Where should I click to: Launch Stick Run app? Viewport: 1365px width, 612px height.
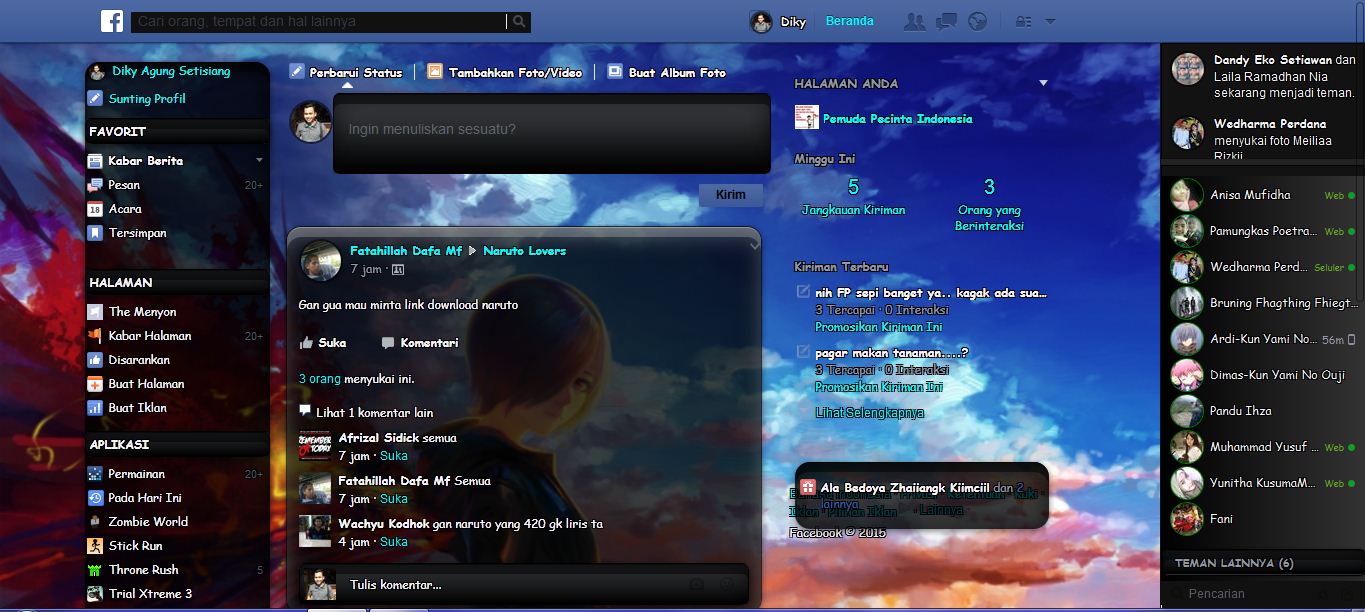(135, 546)
